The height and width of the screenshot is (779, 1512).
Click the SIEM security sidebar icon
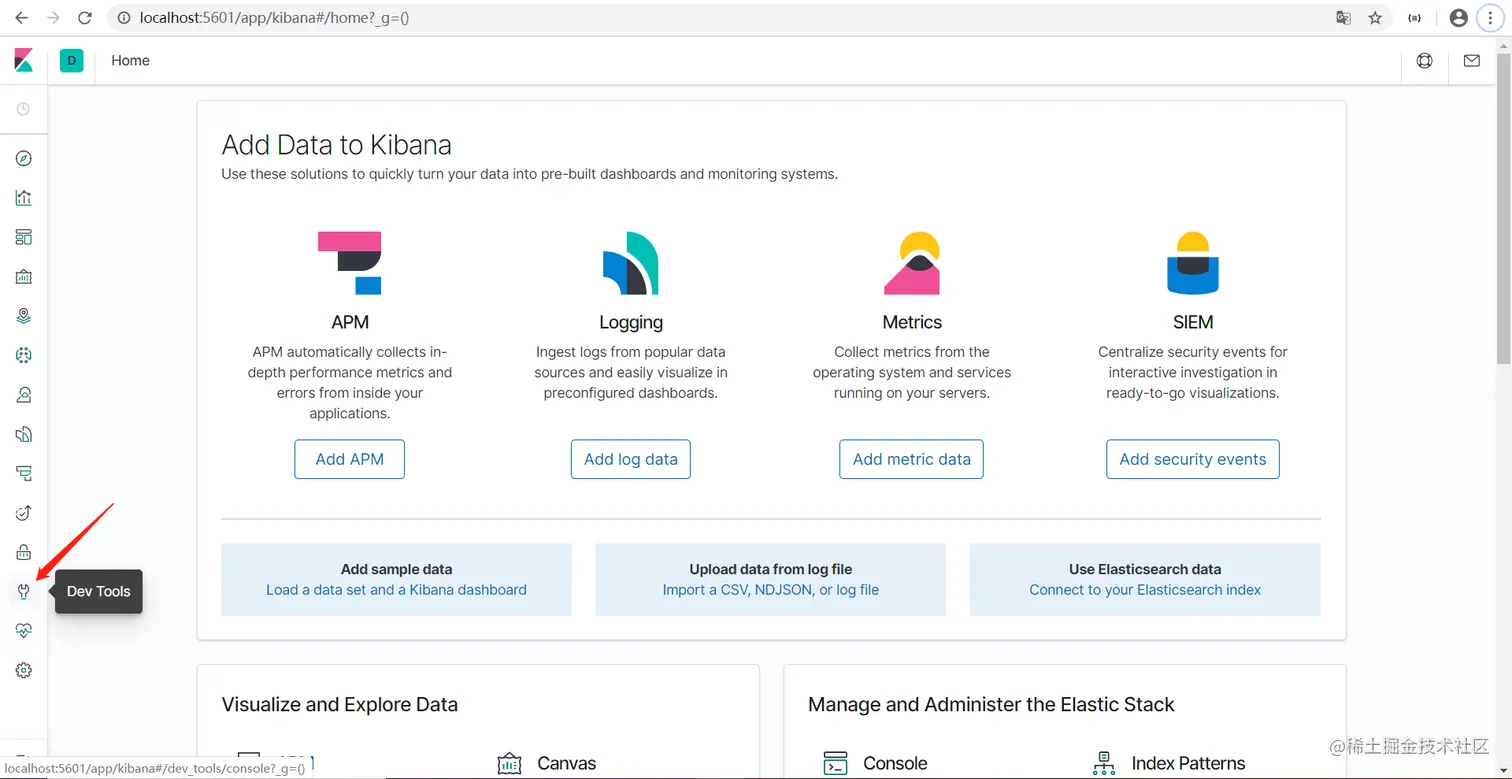point(24,551)
